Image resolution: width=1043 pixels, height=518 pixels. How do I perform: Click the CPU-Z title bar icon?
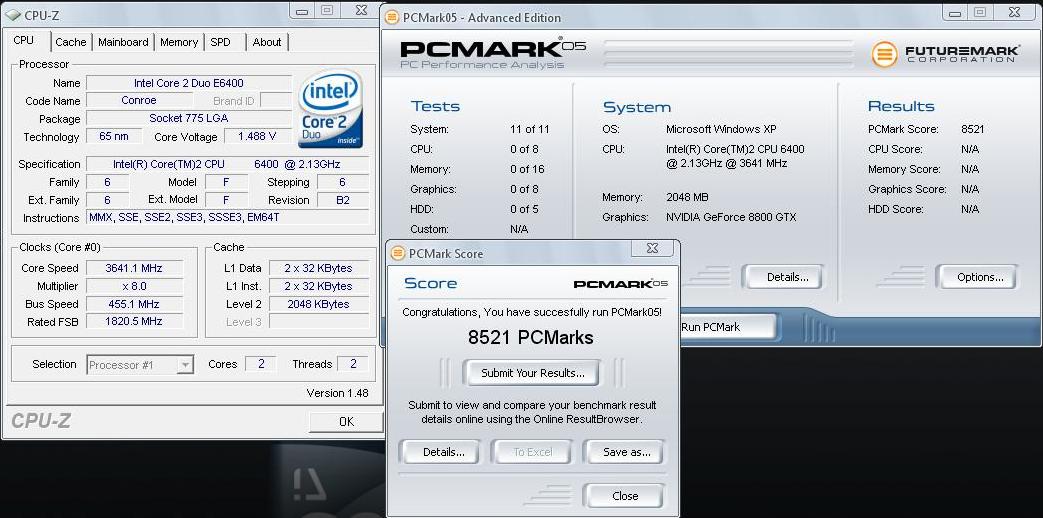coord(13,15)
